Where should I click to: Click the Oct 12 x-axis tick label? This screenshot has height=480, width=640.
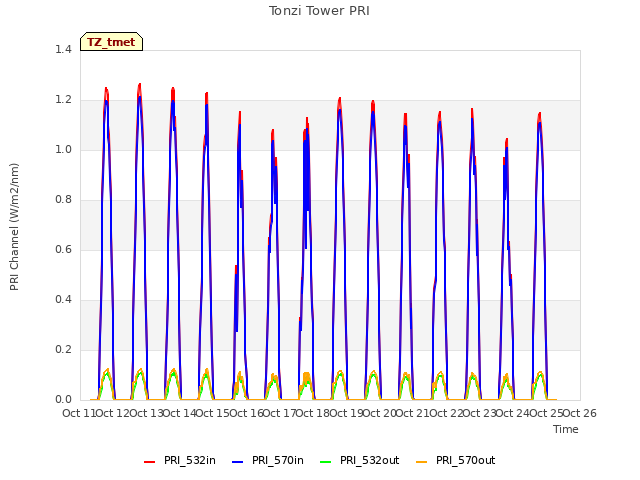(x=113, y=413)
